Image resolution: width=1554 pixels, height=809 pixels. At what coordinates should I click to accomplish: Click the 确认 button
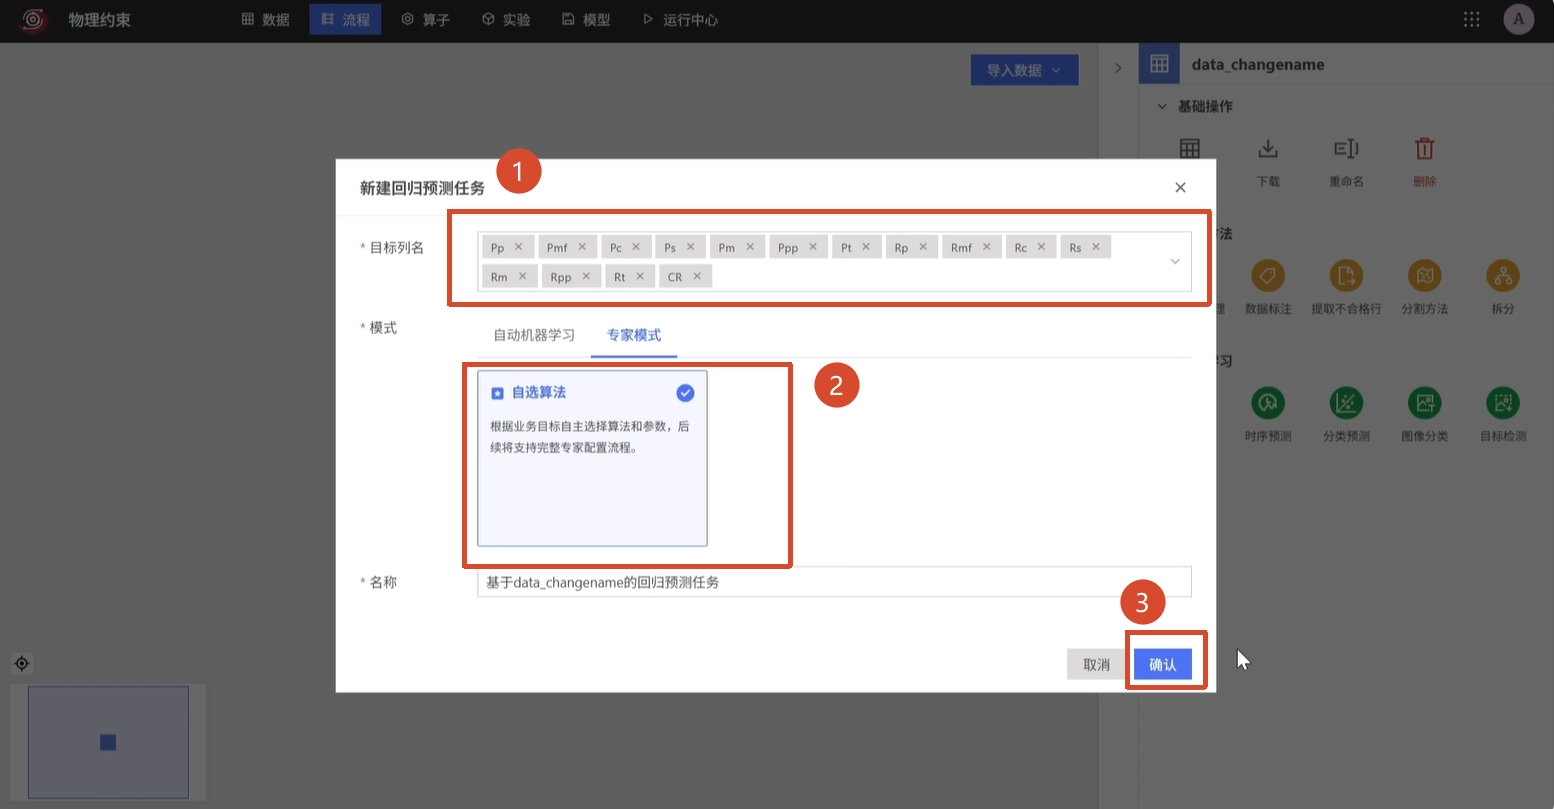pos(1163,664)
